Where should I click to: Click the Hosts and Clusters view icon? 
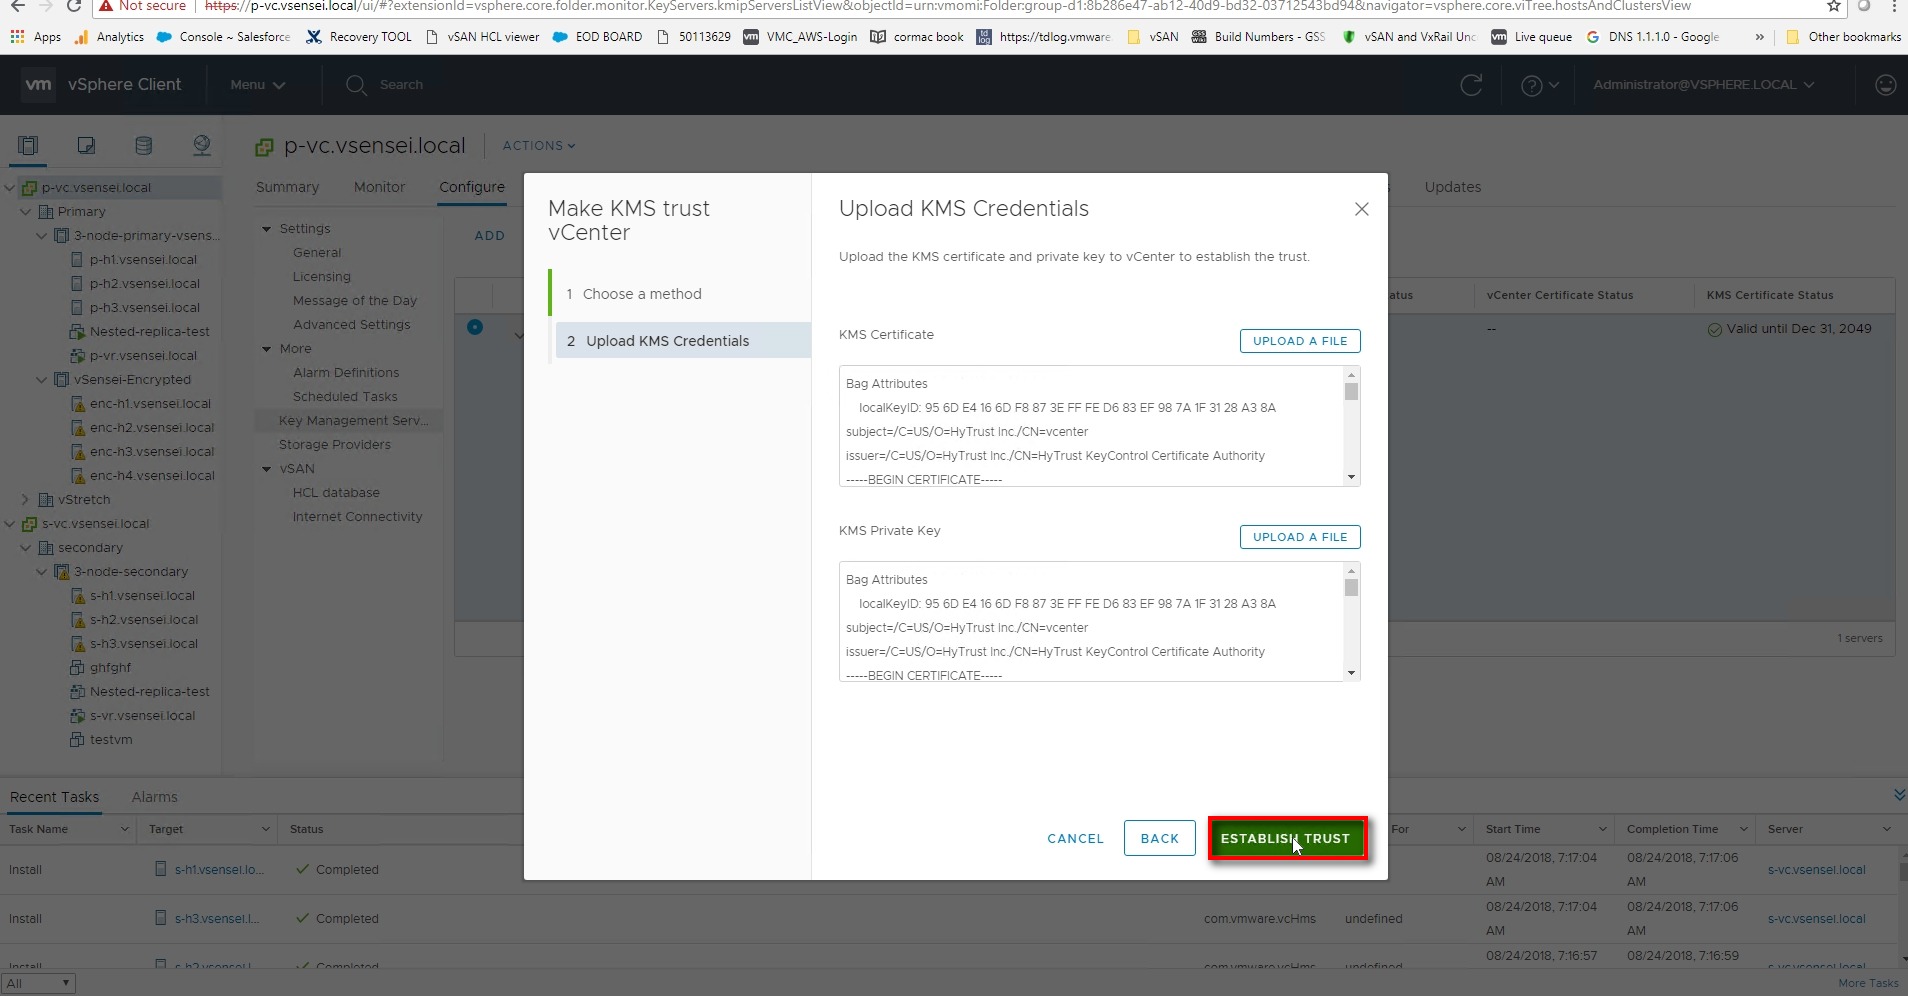tap(28, 146)
